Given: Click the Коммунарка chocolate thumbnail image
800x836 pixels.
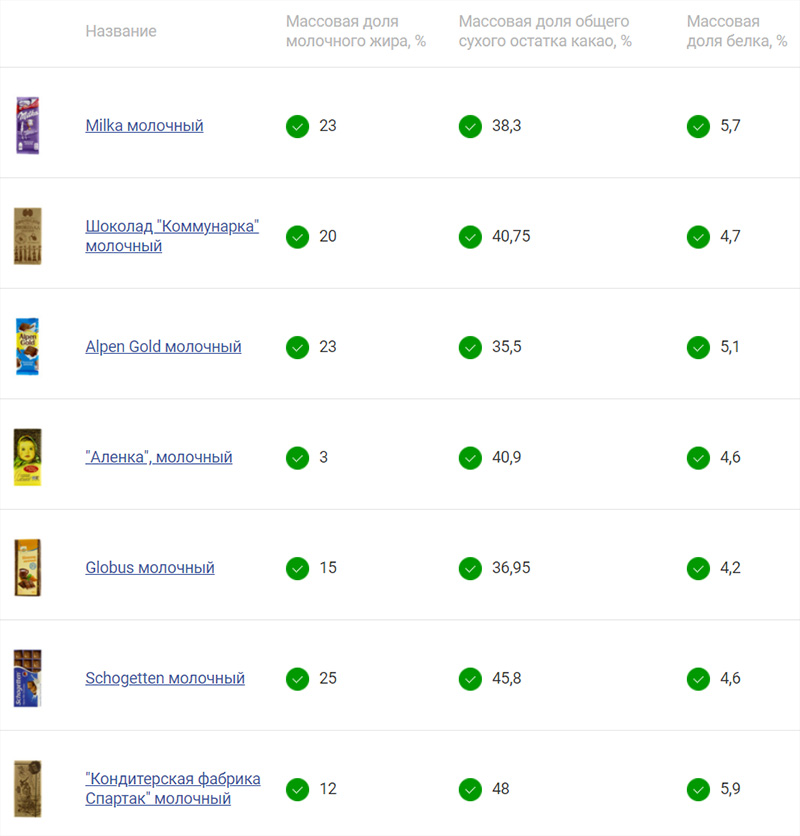Looking at the screenshot, I should point(28,236).
